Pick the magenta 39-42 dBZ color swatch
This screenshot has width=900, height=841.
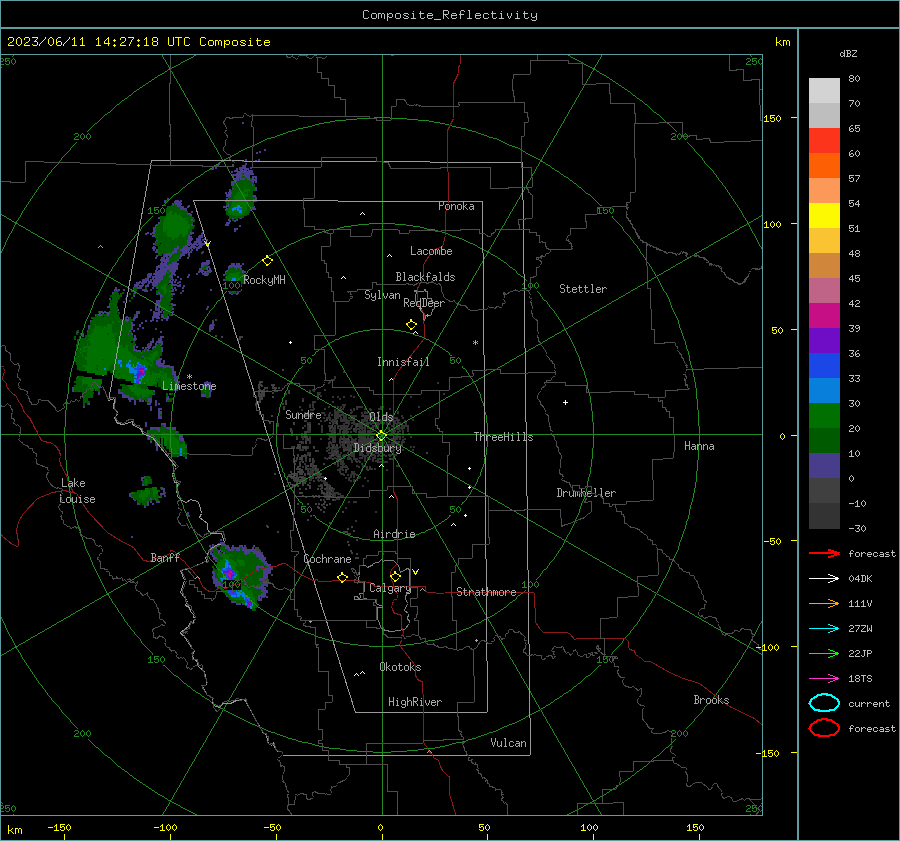pos(824,316)
